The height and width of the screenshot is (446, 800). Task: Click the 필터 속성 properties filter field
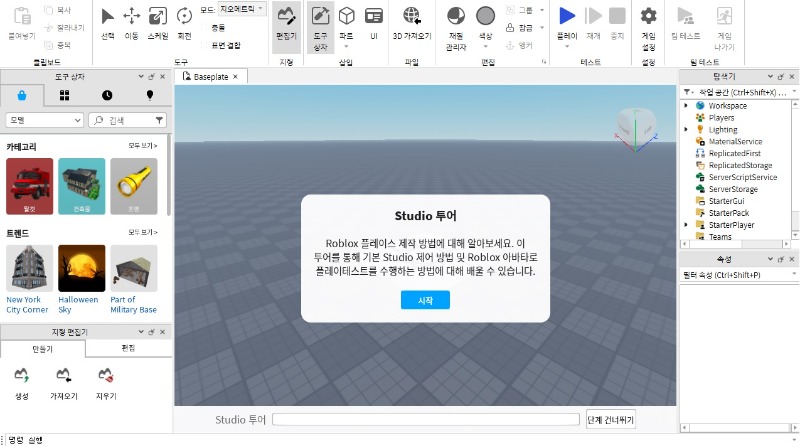pos(739,275)
